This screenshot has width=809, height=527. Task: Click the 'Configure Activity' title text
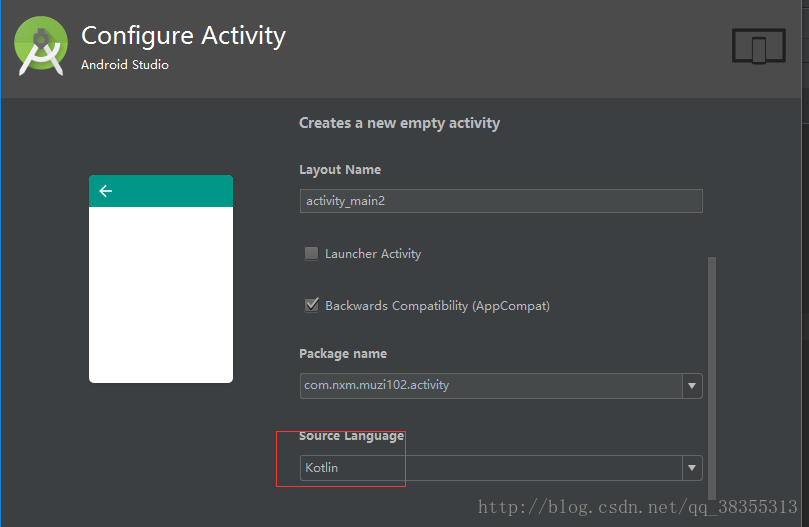(x=183, y=36)
